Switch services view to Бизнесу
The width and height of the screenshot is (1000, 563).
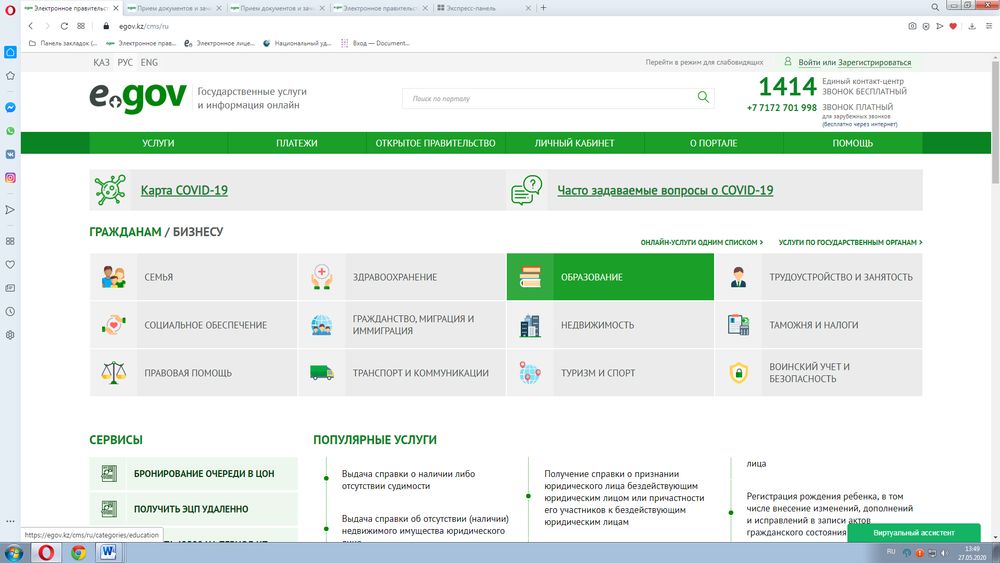[198, 232]
